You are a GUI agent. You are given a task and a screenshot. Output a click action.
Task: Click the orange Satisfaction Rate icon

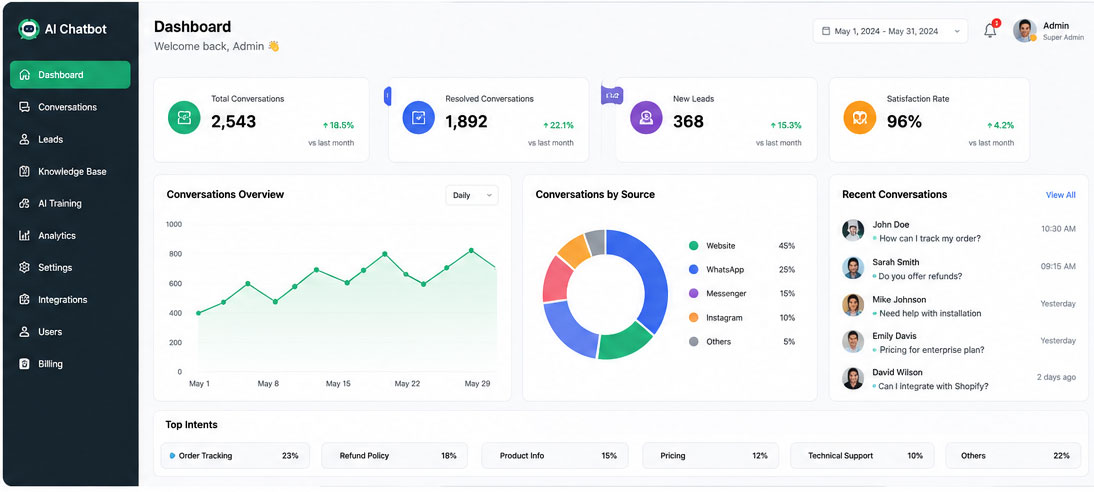(860, 117)
